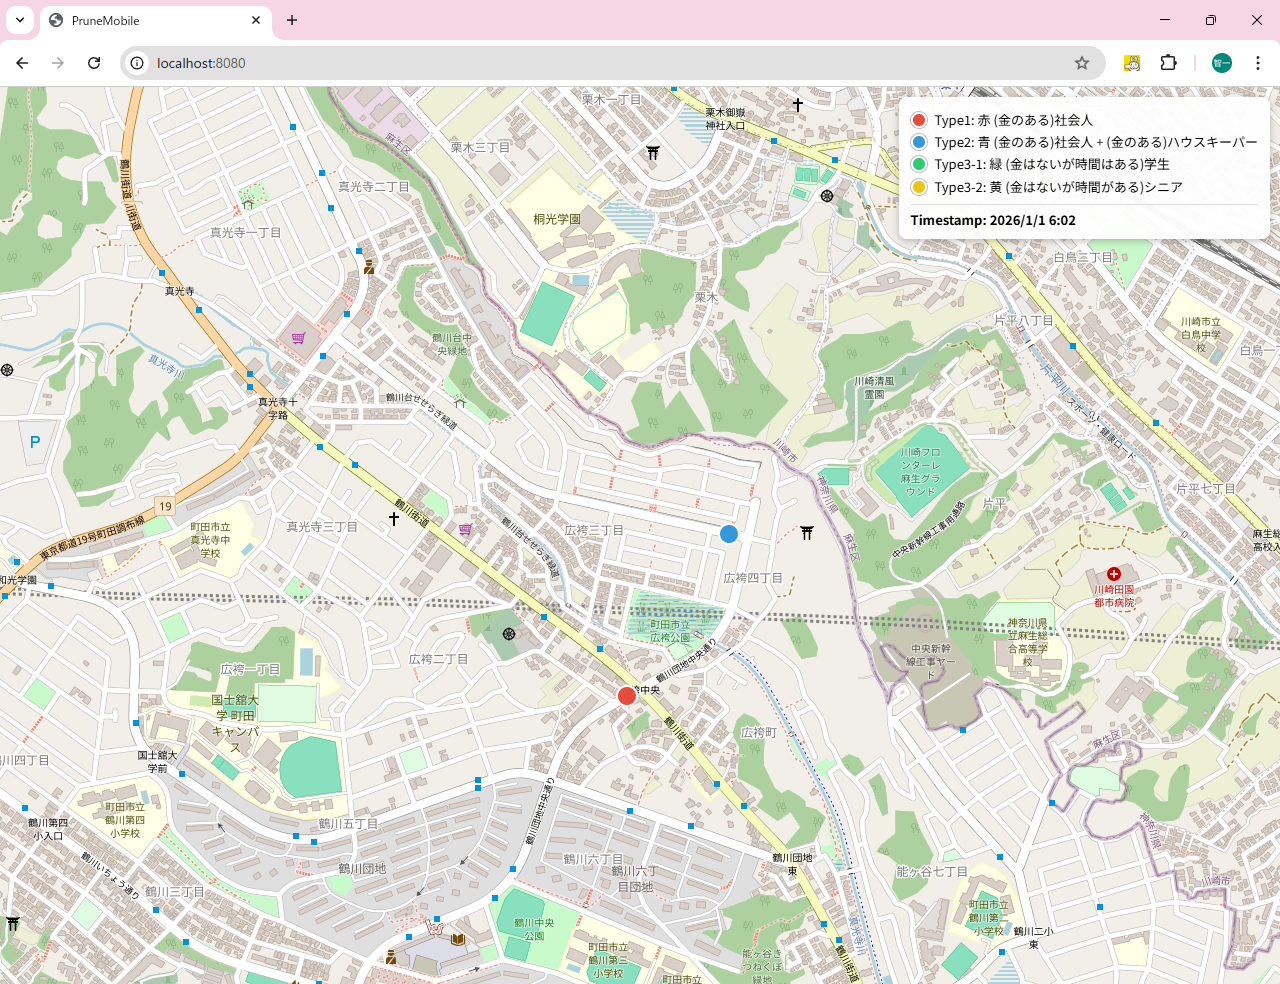The image size is (1280, 984).
Task: Reload the page
Action: (94, 63)
